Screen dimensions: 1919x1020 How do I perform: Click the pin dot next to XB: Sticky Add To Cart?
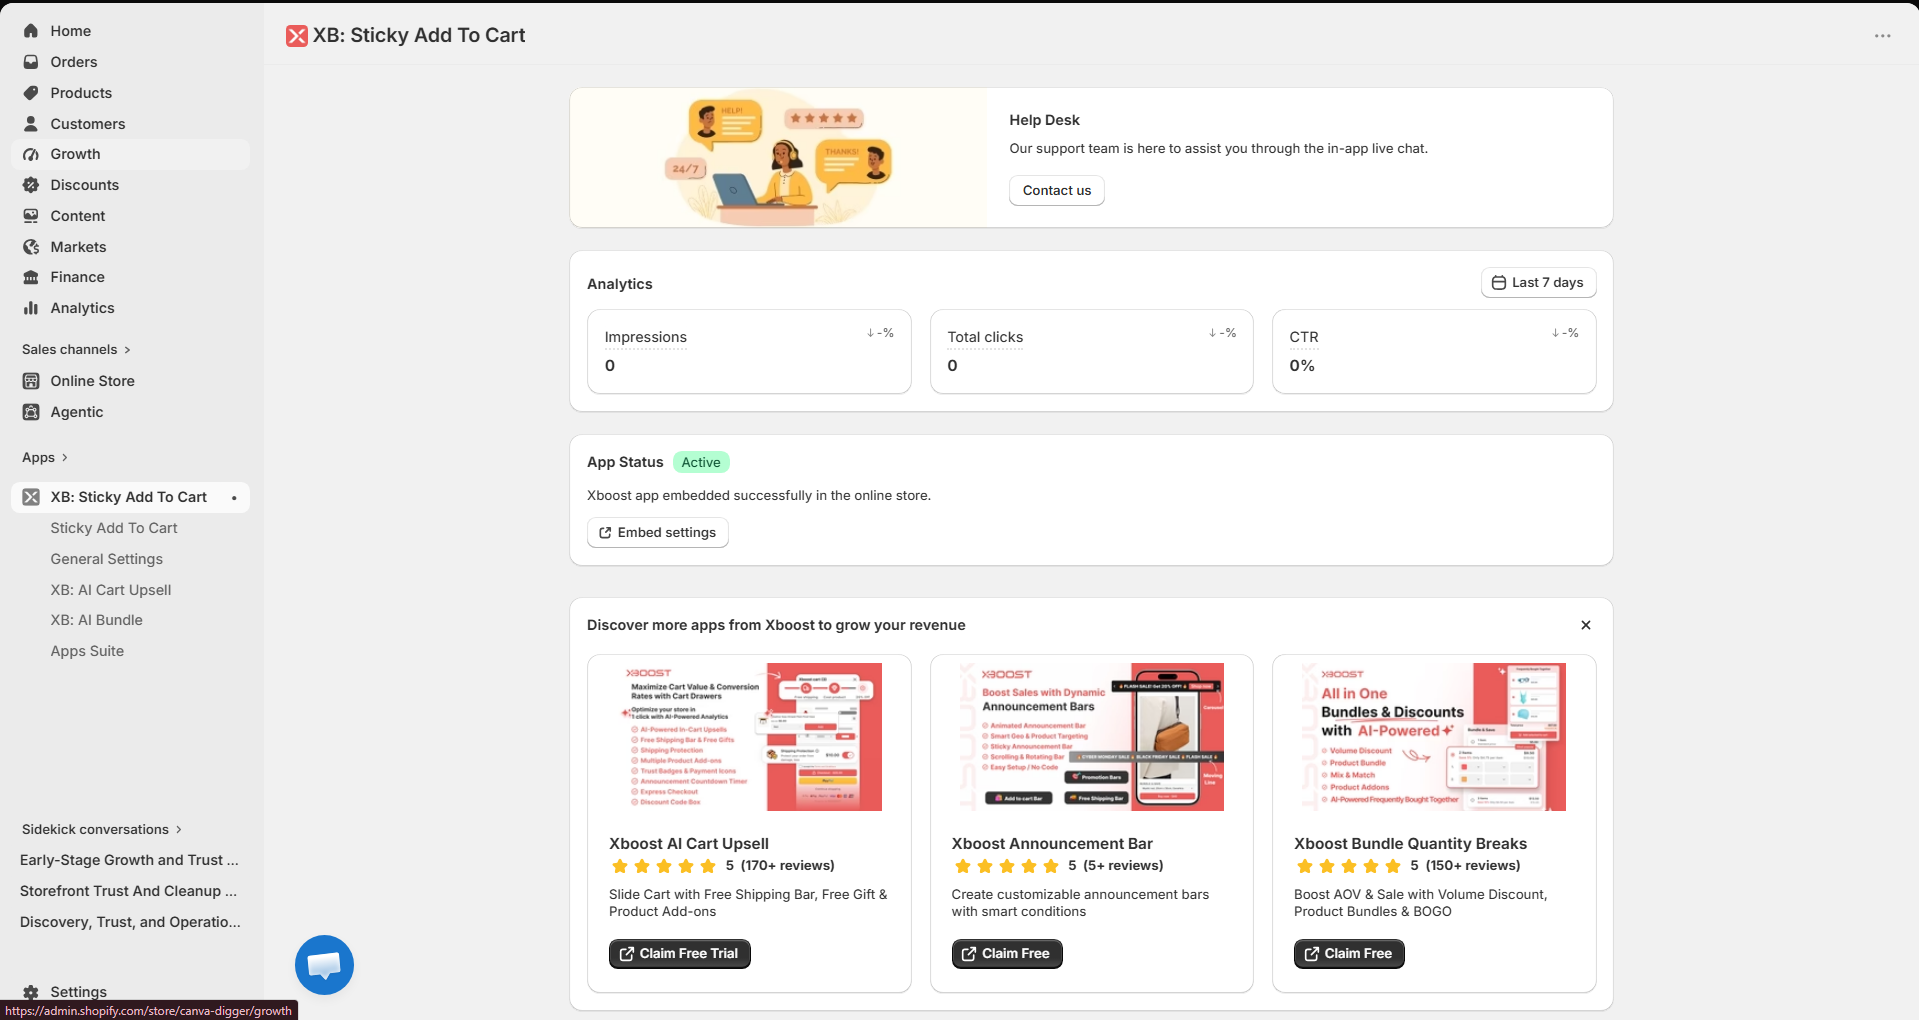coord(234,498)
